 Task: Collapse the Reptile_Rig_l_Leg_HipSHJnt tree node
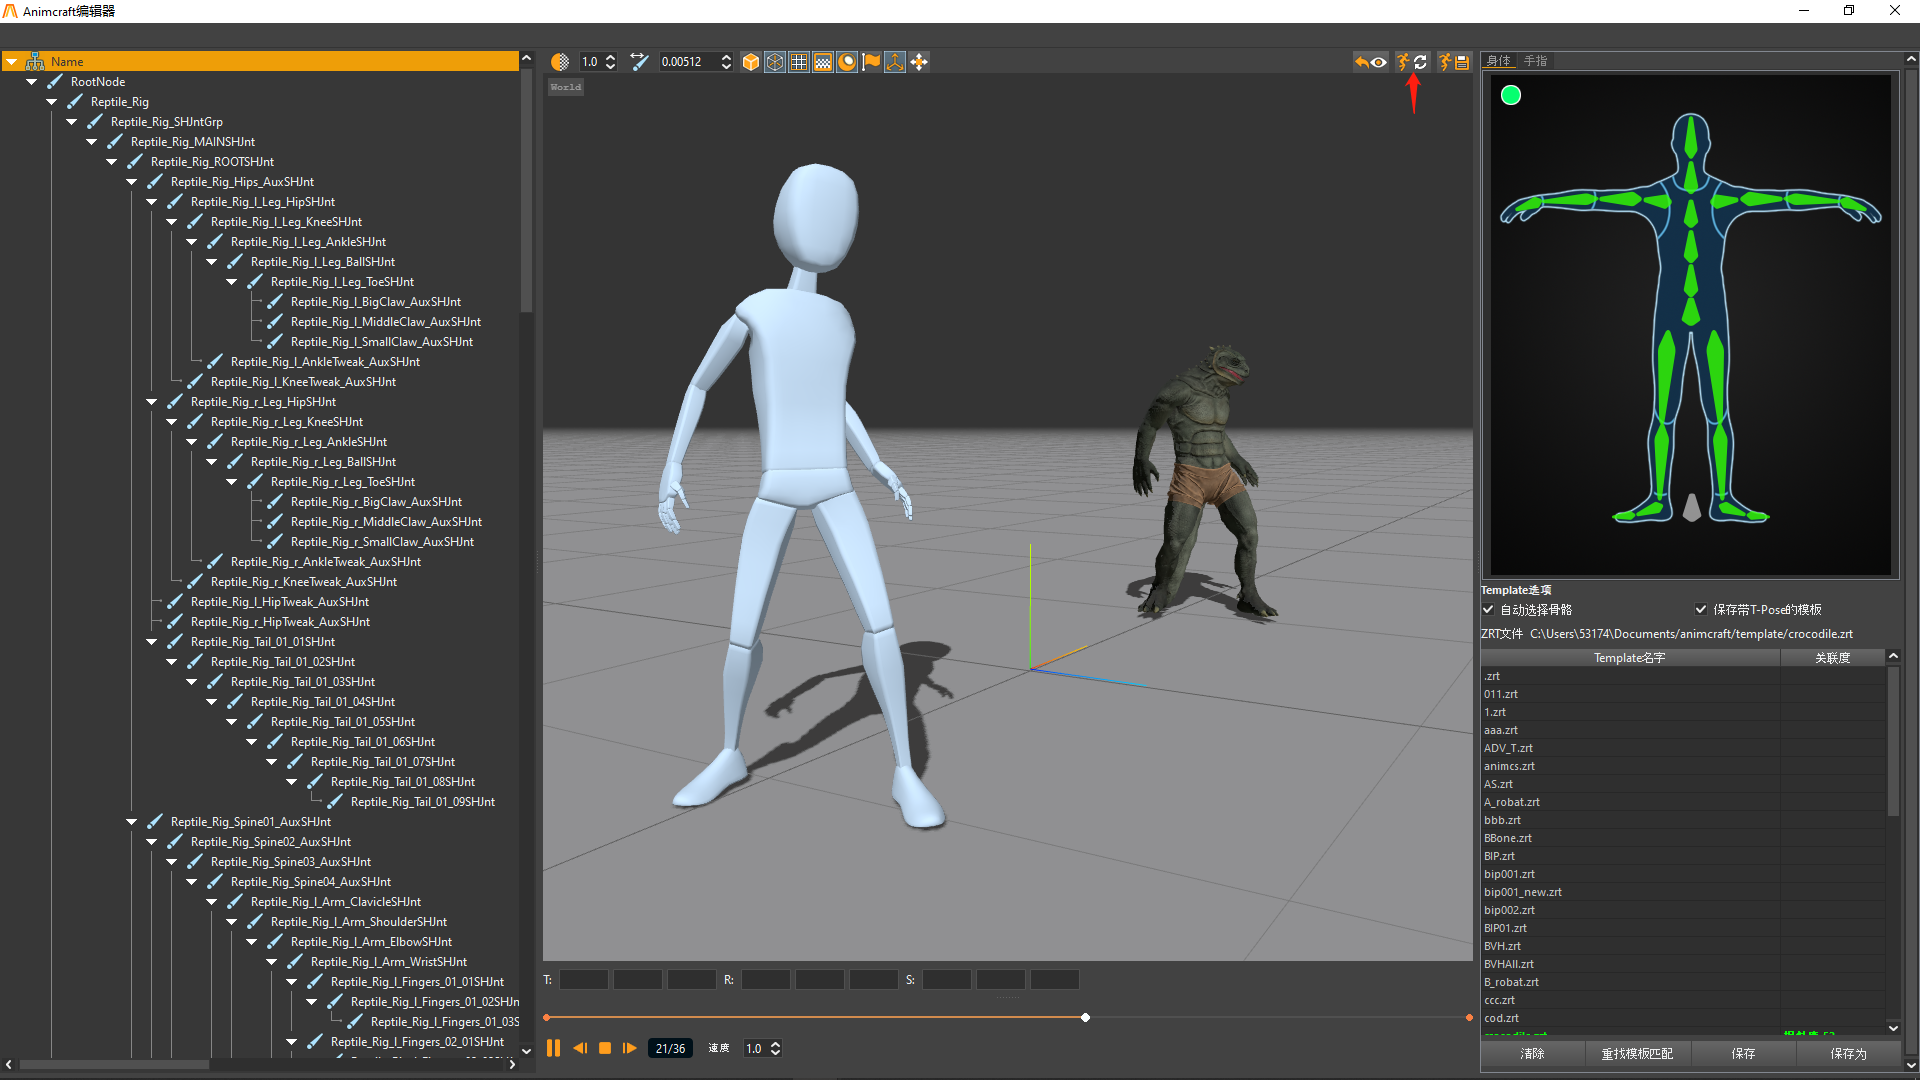pos(152,202)
